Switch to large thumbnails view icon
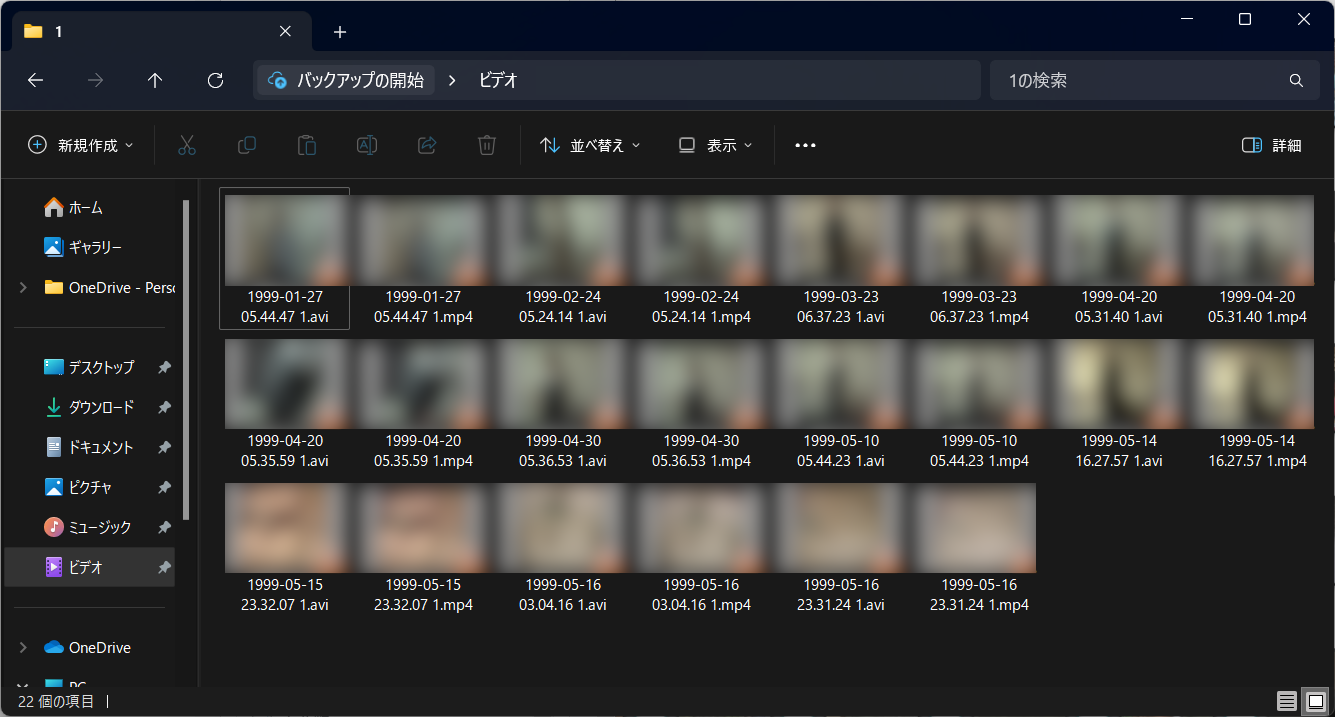This screenshot has width=1335, height=717. point(1316,701)
